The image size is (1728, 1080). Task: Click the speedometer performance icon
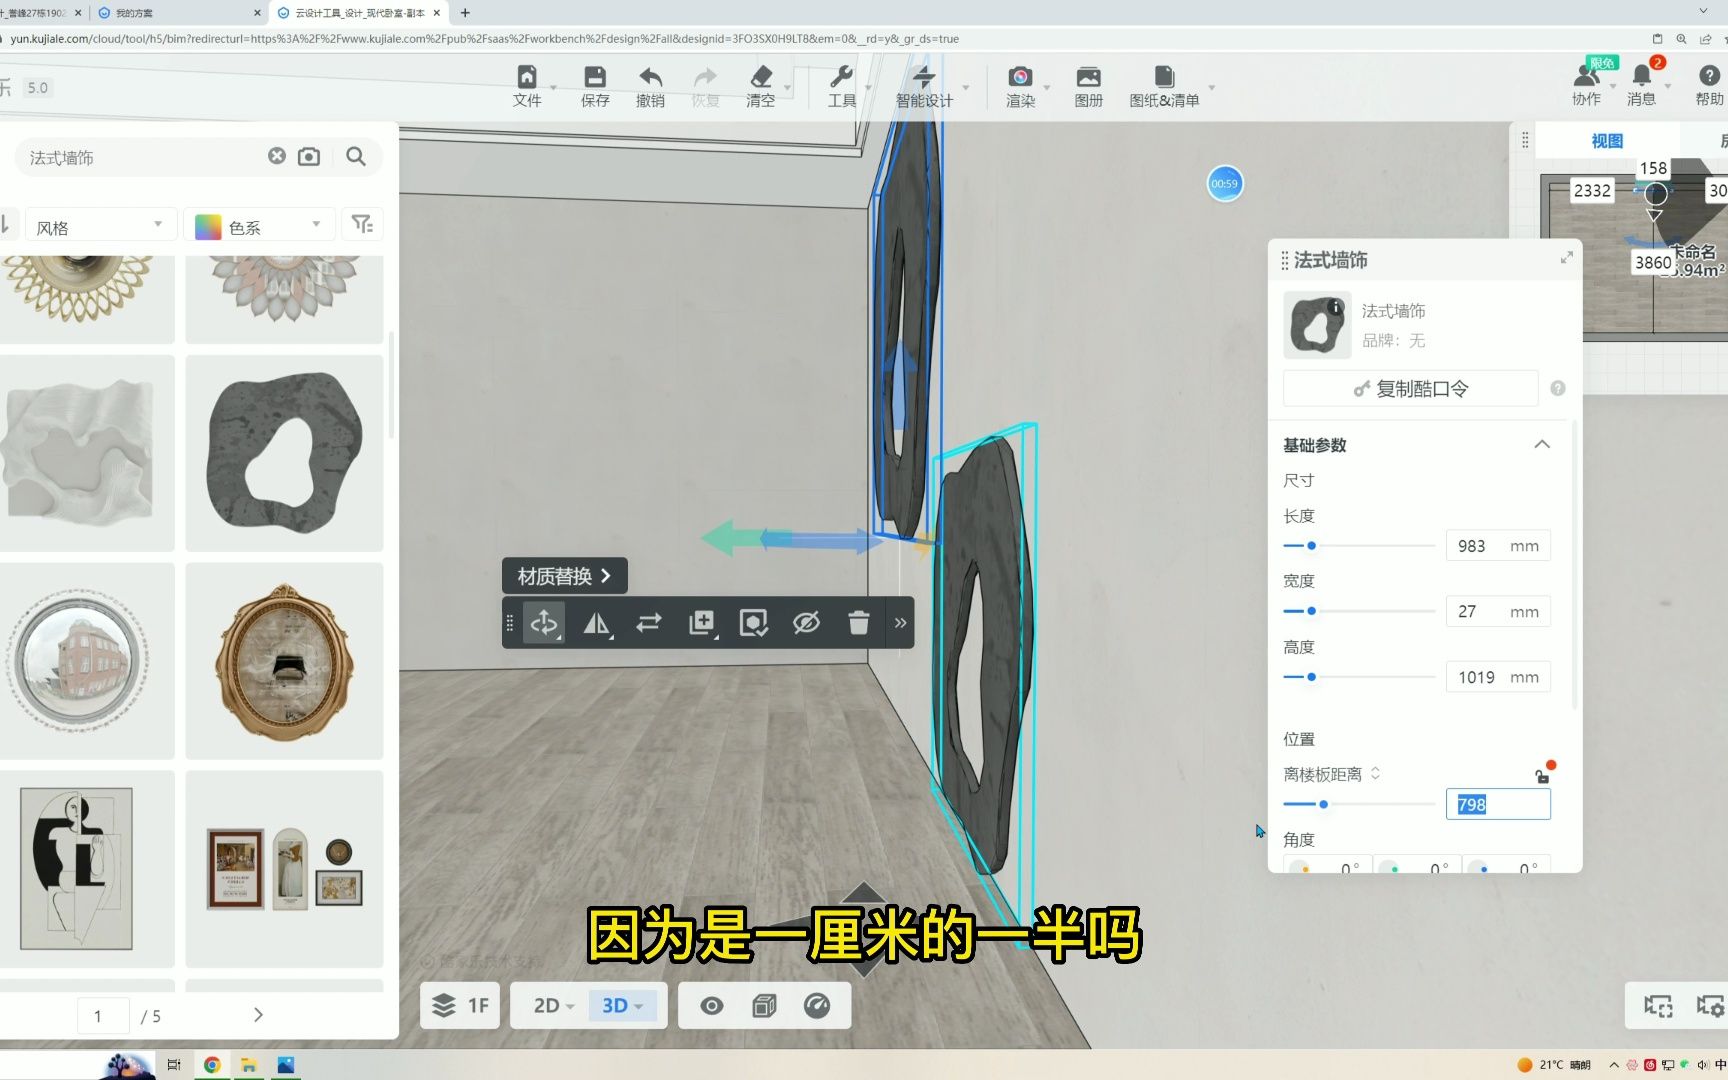pos(817,1005)
